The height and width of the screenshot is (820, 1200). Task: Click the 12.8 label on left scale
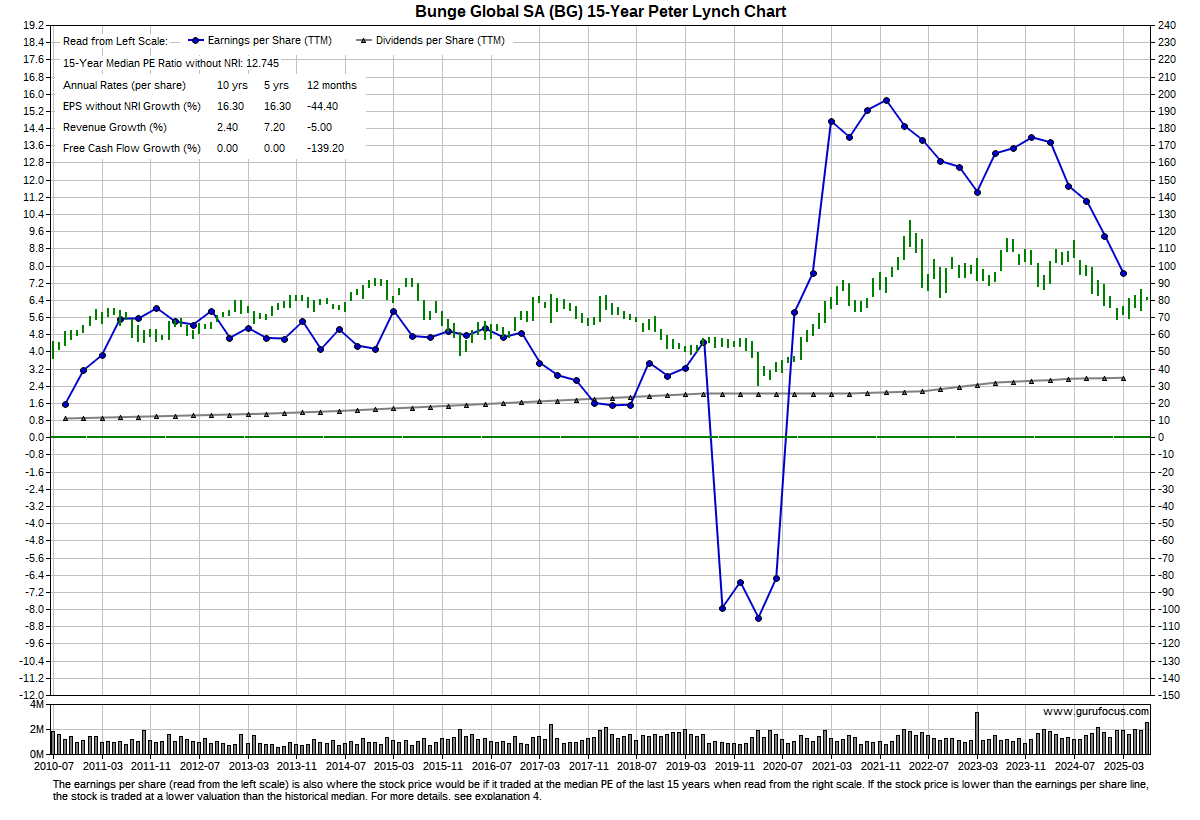click(35, 162)
